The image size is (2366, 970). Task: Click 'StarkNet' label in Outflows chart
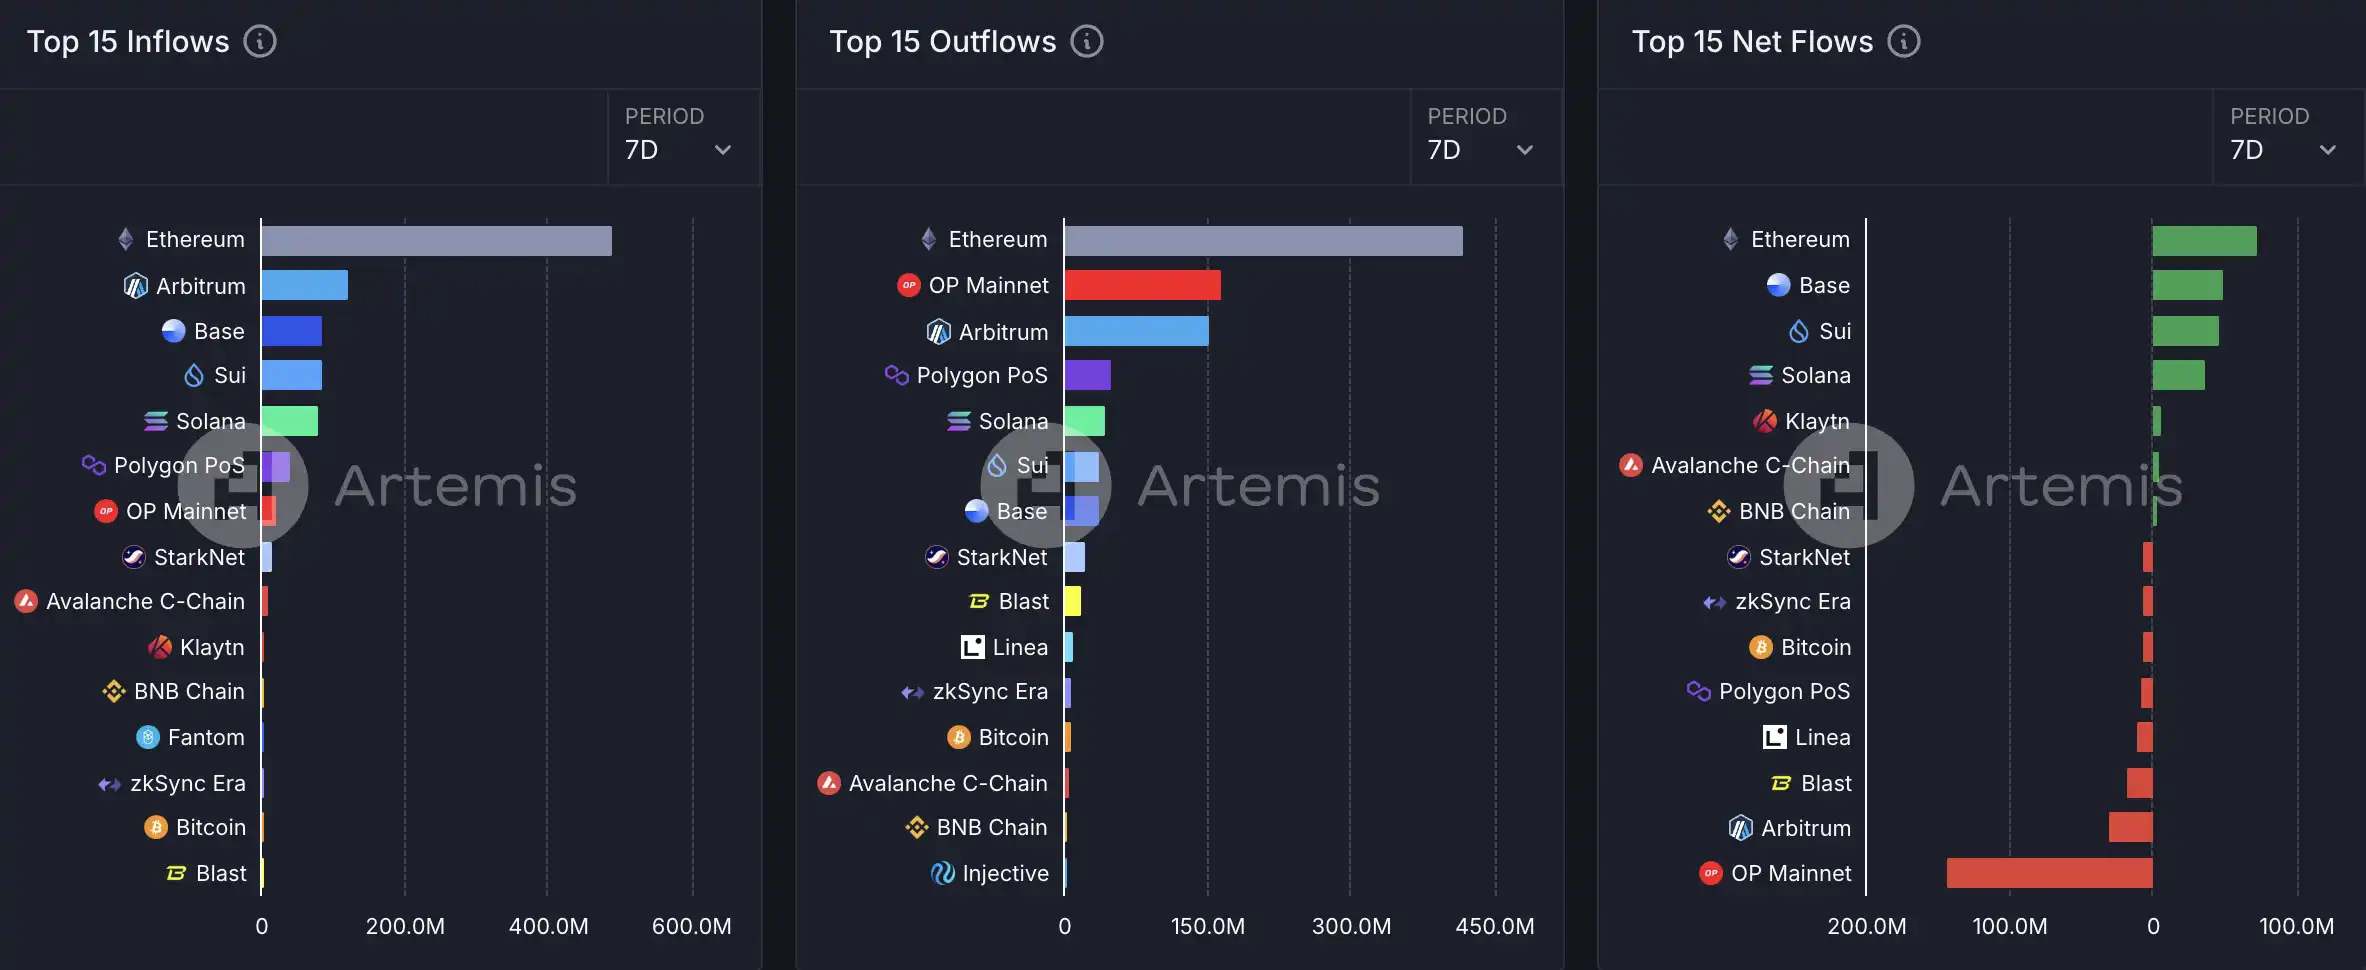point(1002,557)
